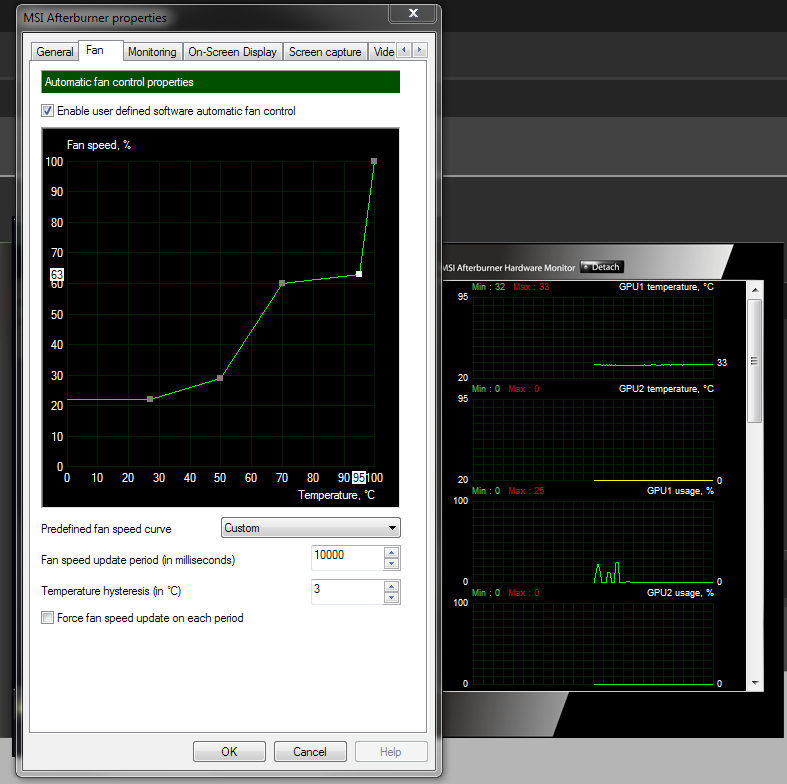787x784 pixels.
Task: Click the Temperature hysteresis input field
Action: pos(347,591)
